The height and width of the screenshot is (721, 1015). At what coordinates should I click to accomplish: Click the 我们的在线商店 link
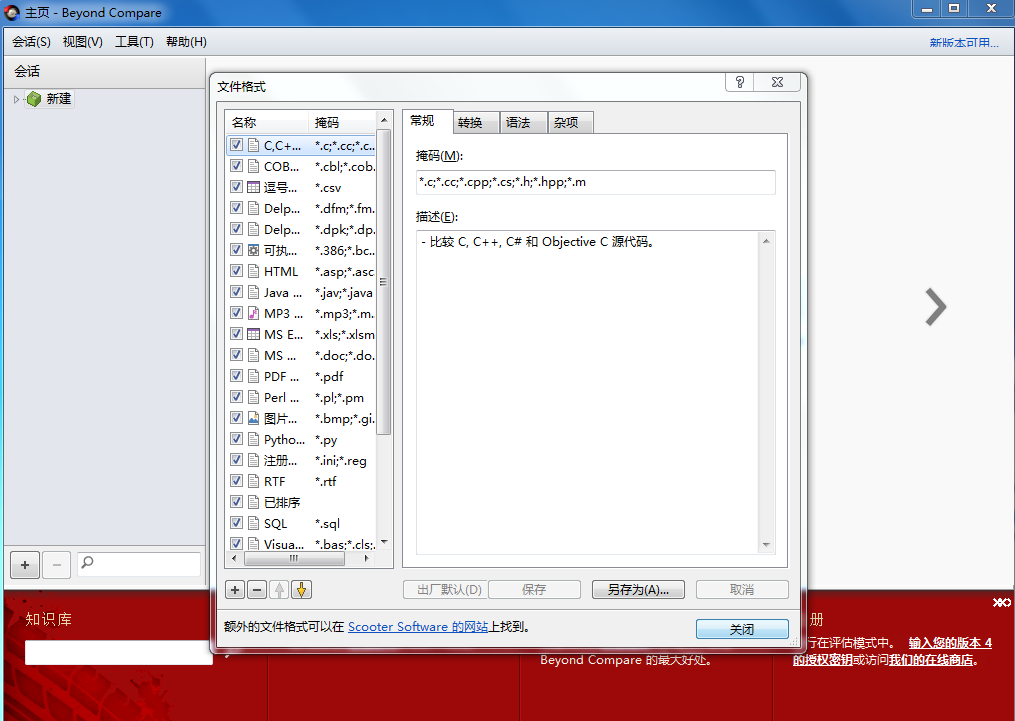click(x=930, y=660)
